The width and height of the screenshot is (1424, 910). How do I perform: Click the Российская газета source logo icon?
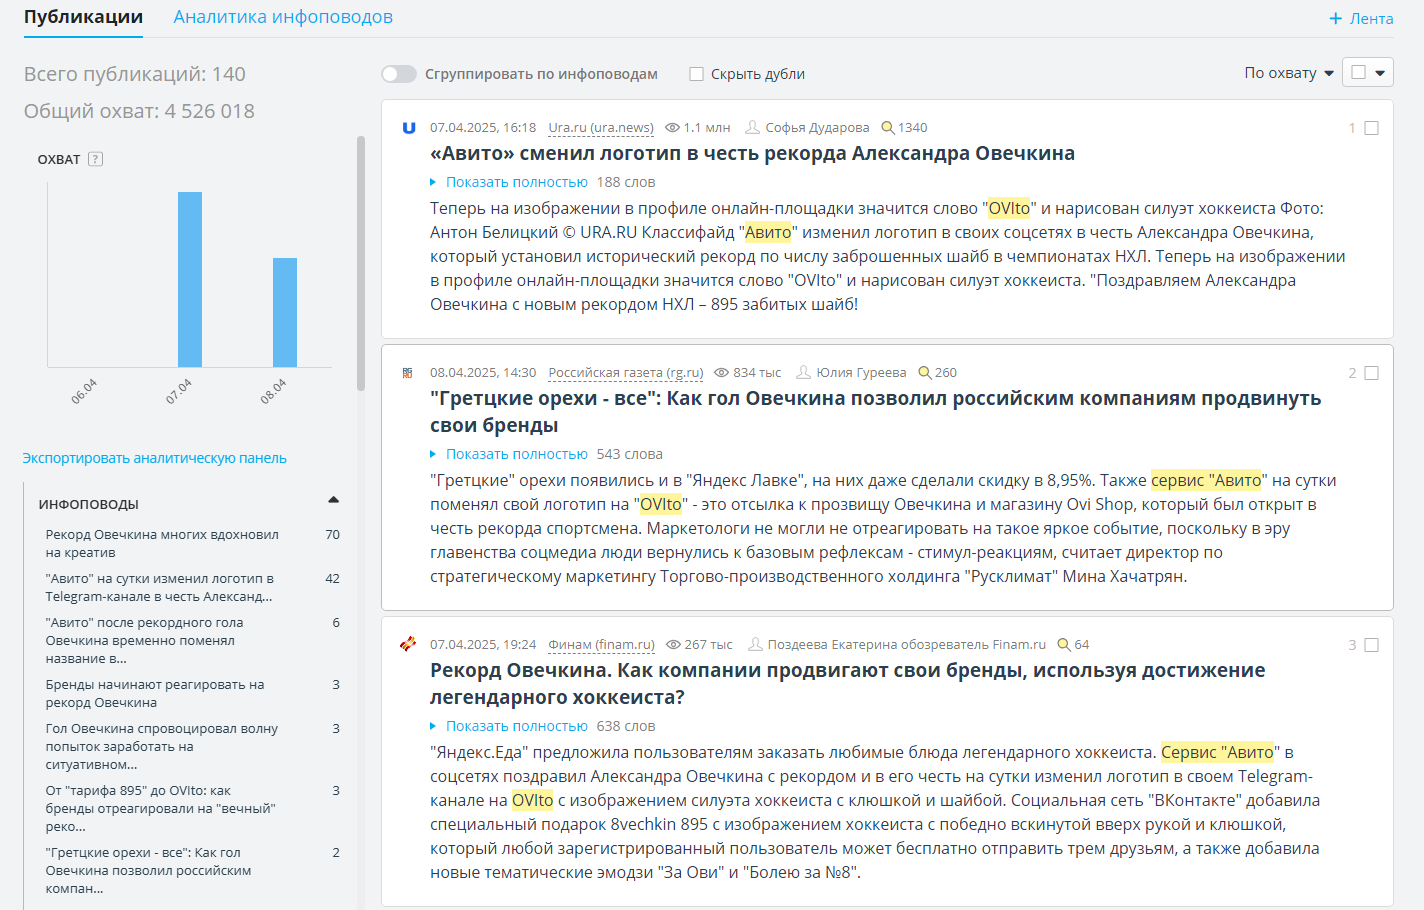(408, 373)
